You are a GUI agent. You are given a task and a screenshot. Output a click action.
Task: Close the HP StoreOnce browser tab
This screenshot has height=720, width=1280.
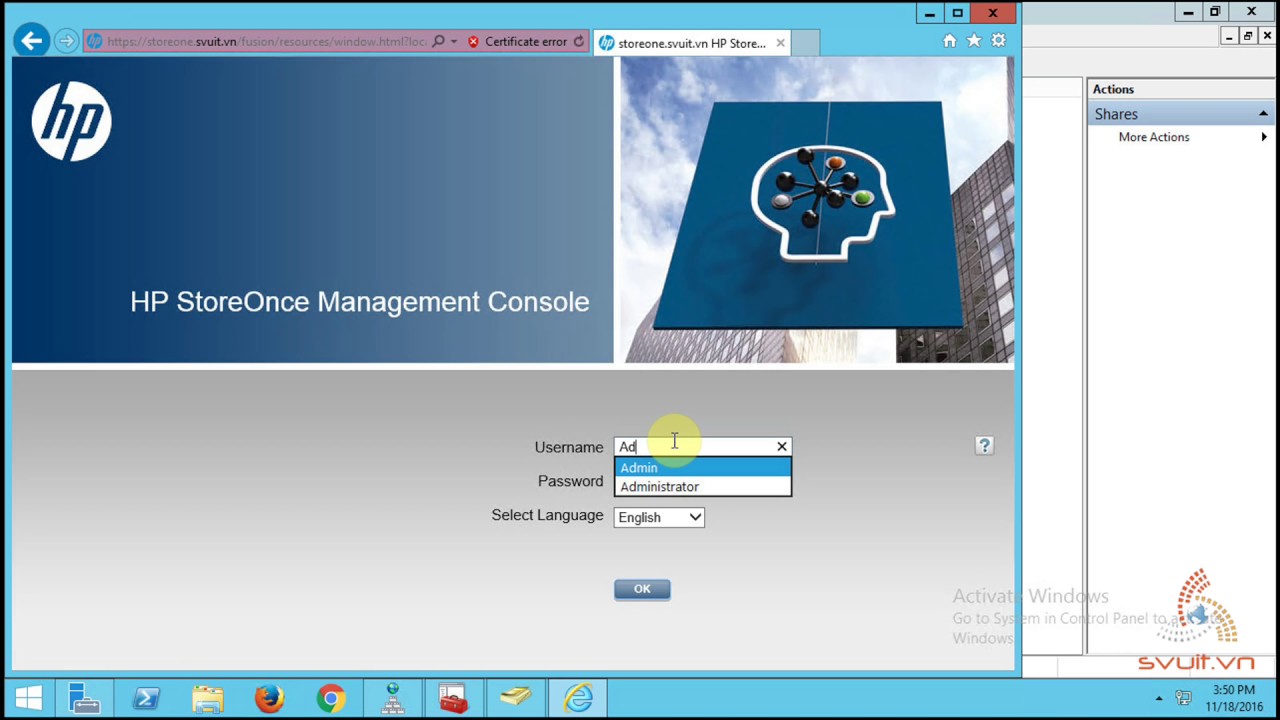pos(780,43)
